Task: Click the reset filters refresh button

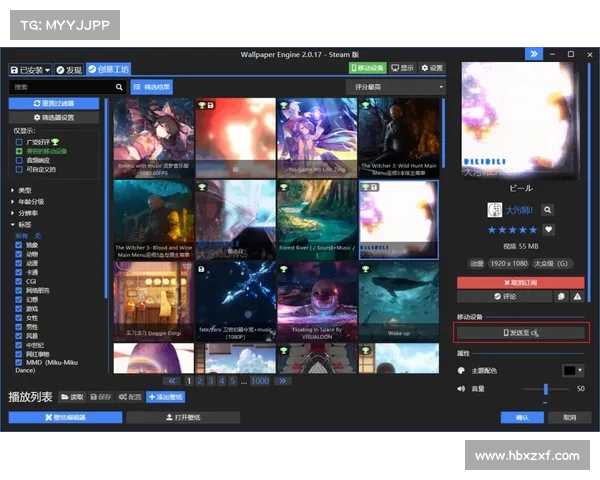Action: [54, 103]
